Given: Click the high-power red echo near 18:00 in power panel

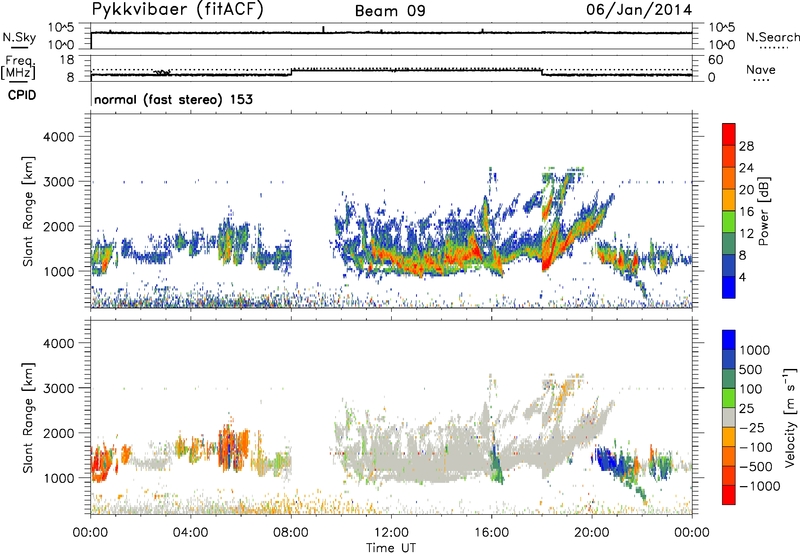Looking at the screenshot, I should 548,253.
